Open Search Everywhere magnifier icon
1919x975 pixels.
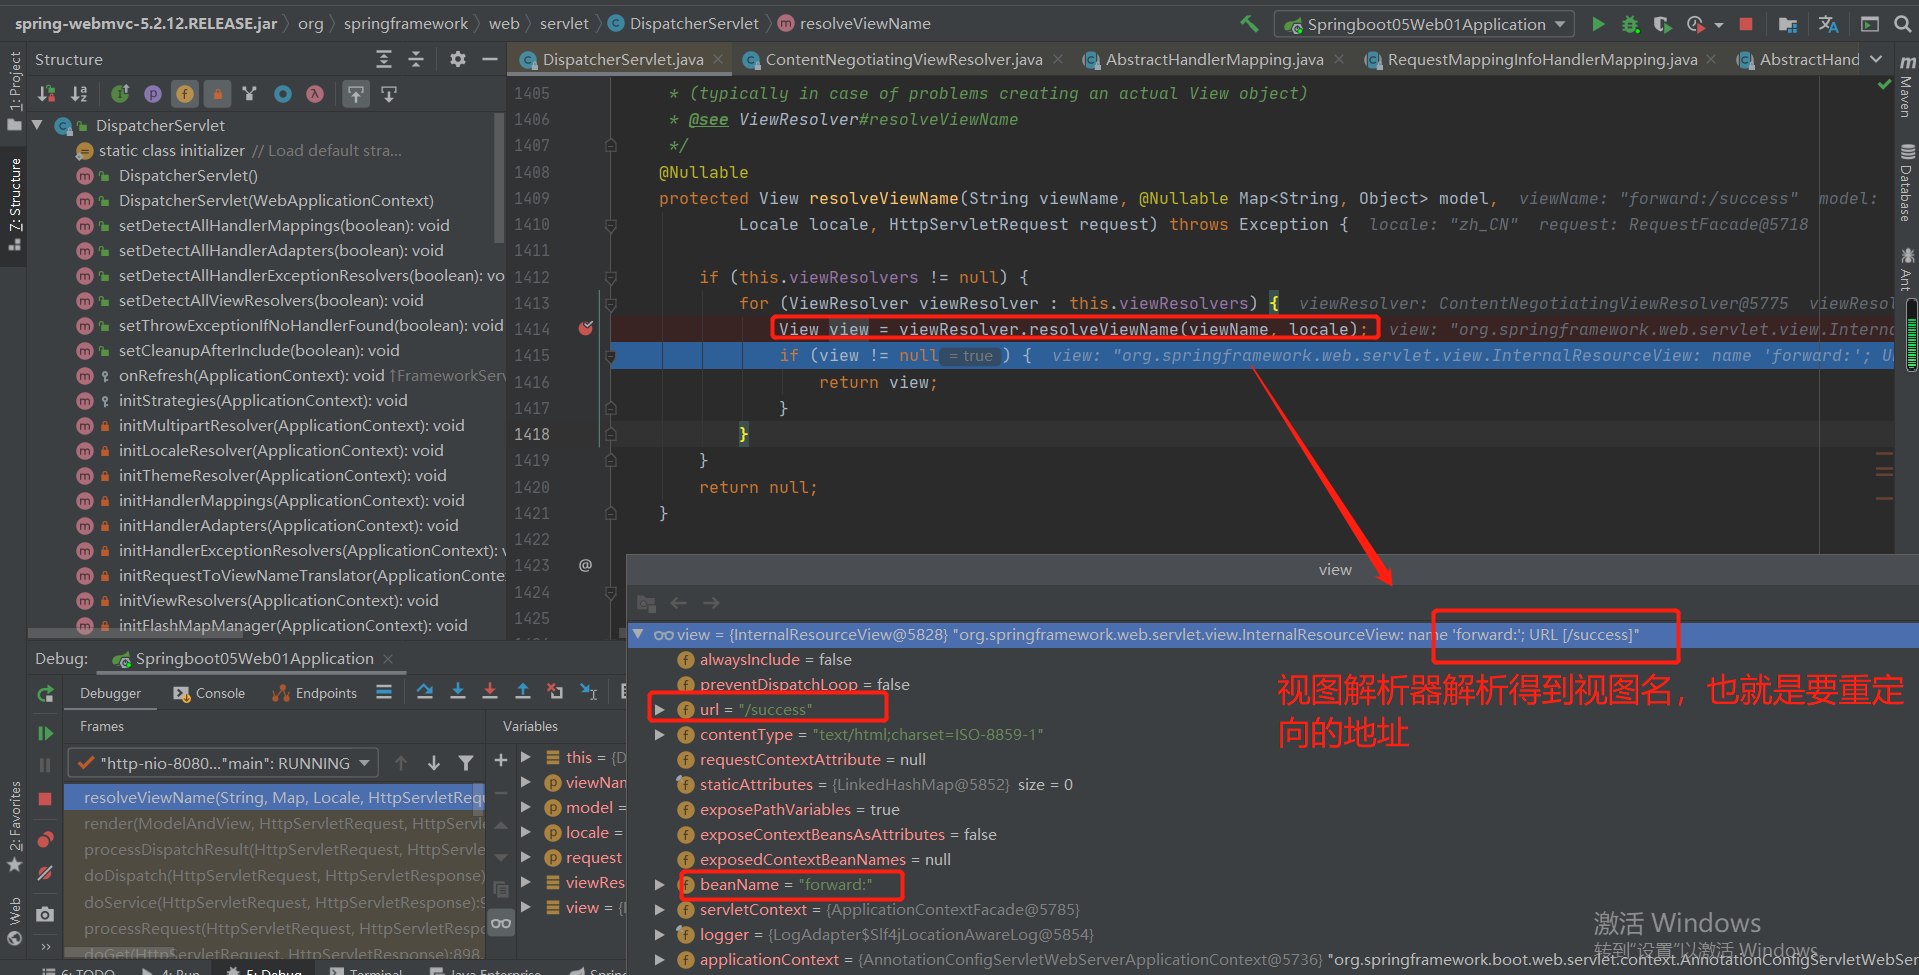point(1902,24)
